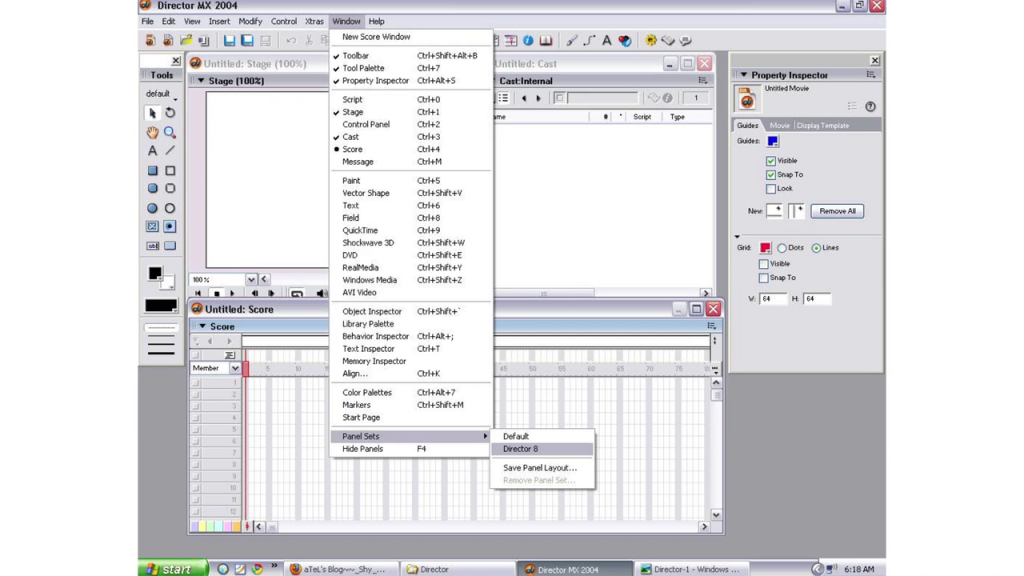Click the blue info toolbar icon
1024x576 pixels.
tap(528, 40)
